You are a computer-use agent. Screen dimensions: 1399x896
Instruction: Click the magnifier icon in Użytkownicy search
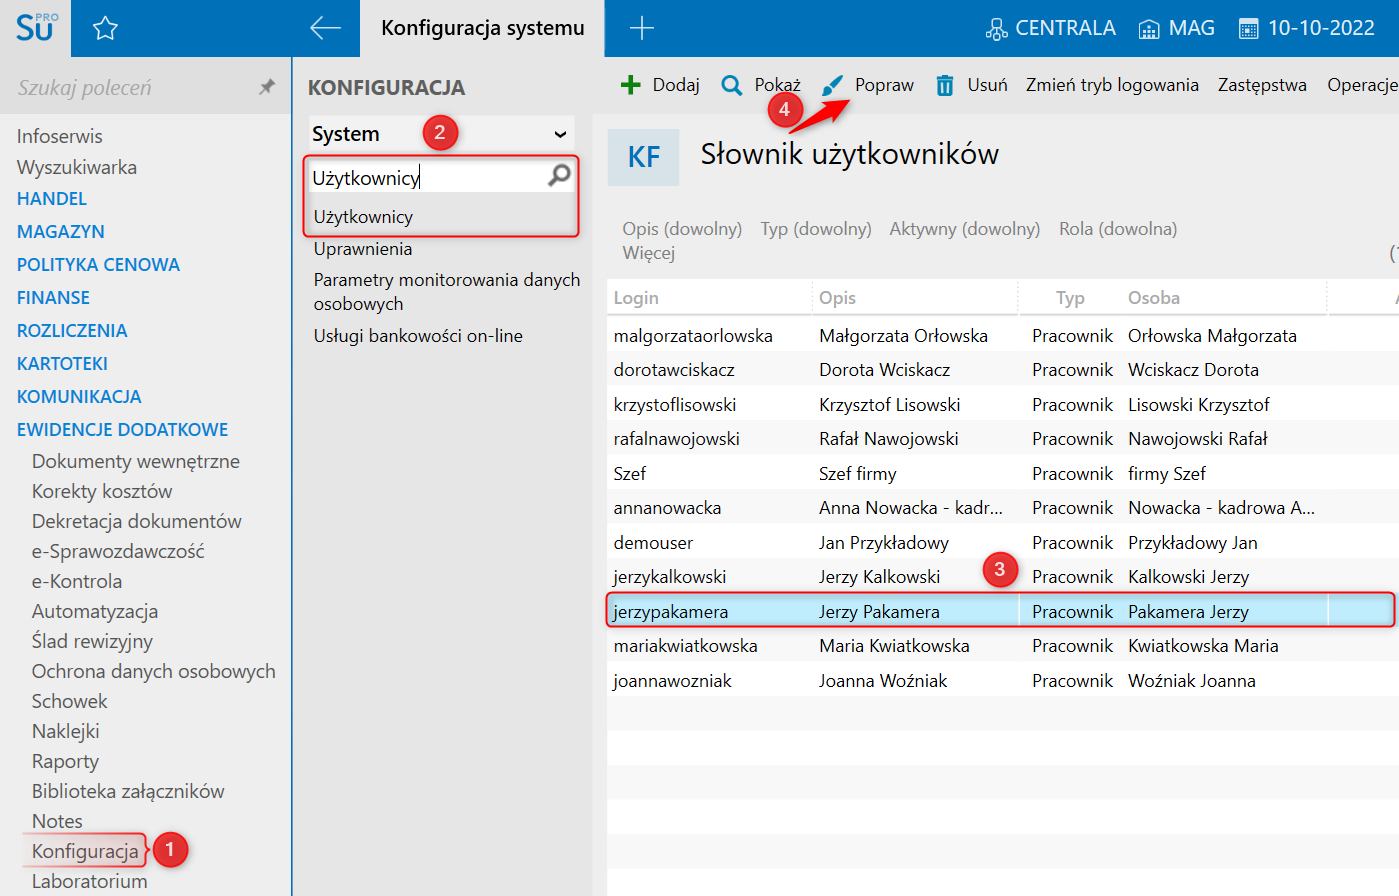tap(559, 176)
